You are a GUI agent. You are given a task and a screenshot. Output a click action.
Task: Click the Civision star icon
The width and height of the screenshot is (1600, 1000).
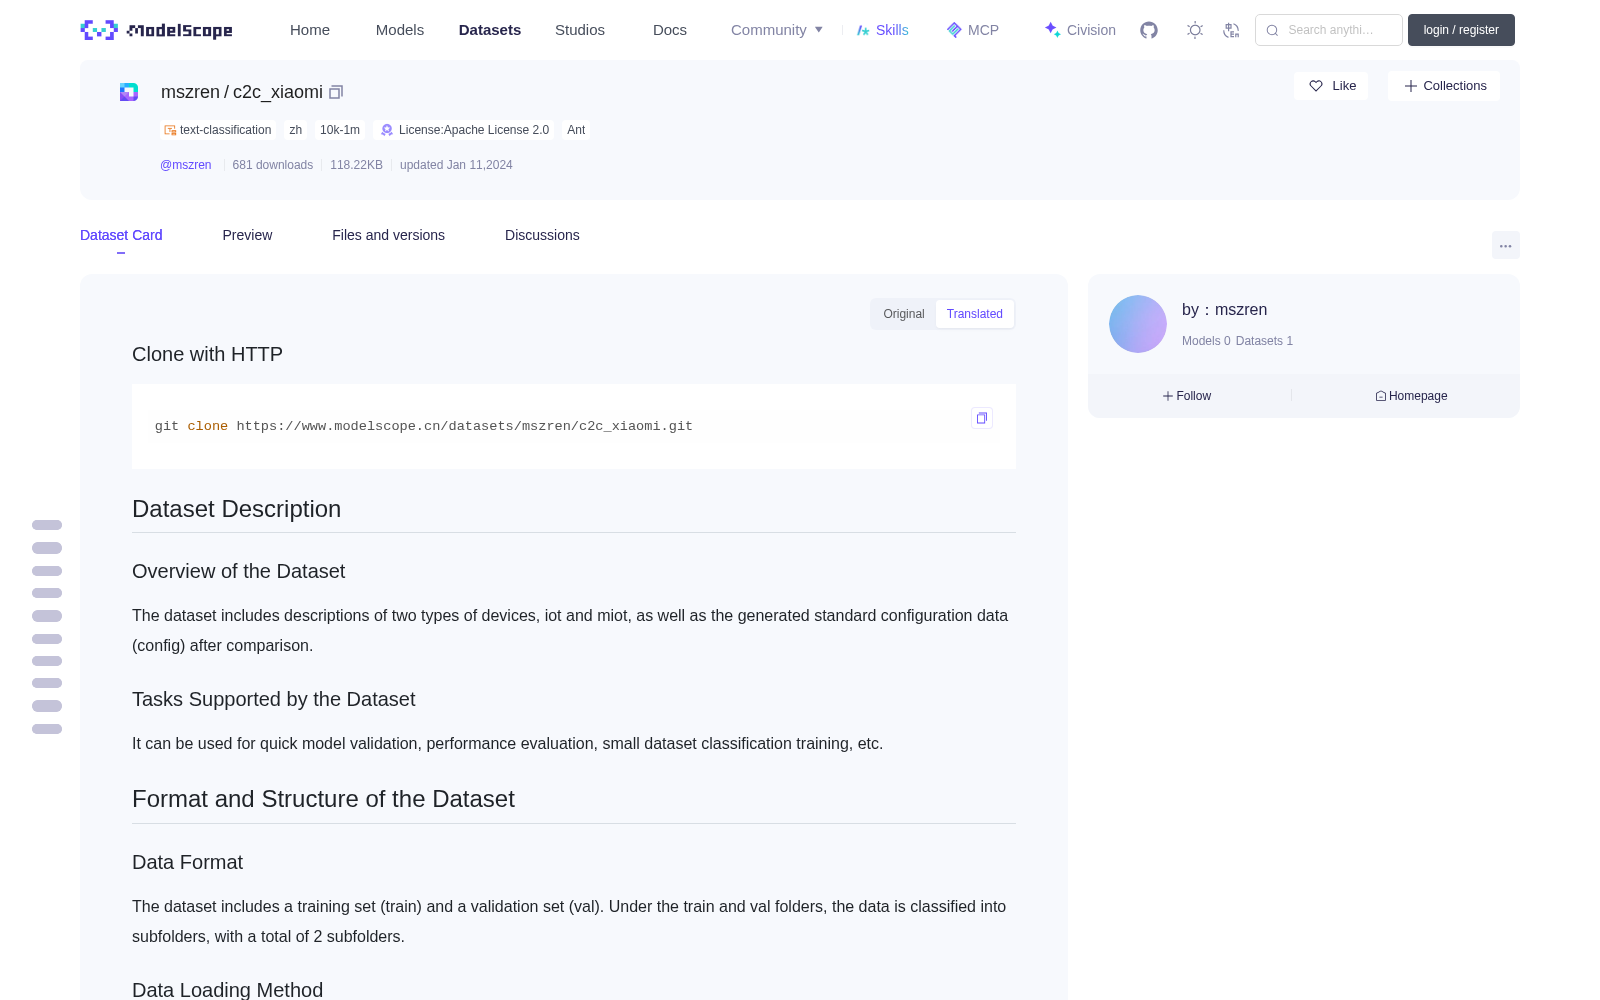1052,30
